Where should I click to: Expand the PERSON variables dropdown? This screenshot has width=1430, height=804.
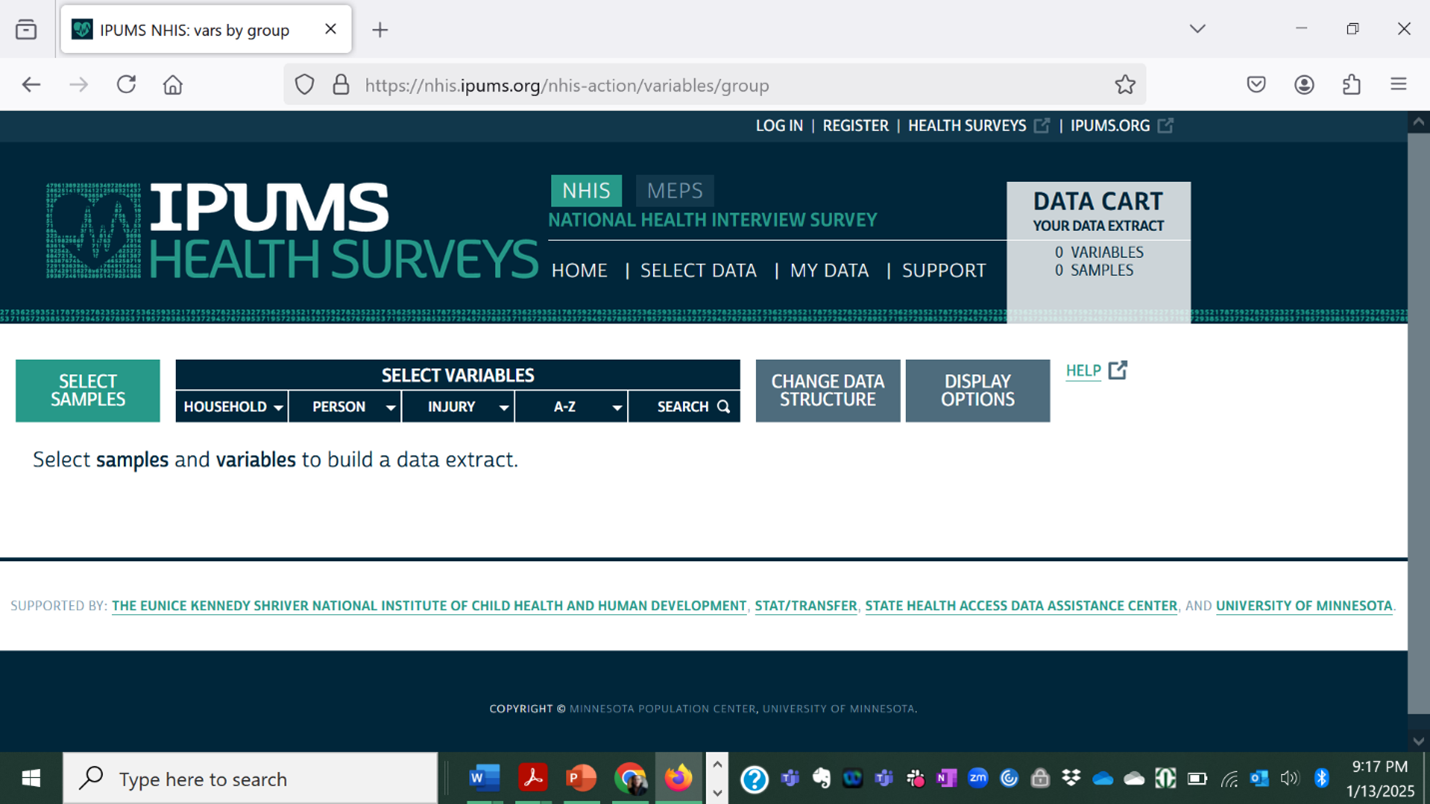[345, 407]
